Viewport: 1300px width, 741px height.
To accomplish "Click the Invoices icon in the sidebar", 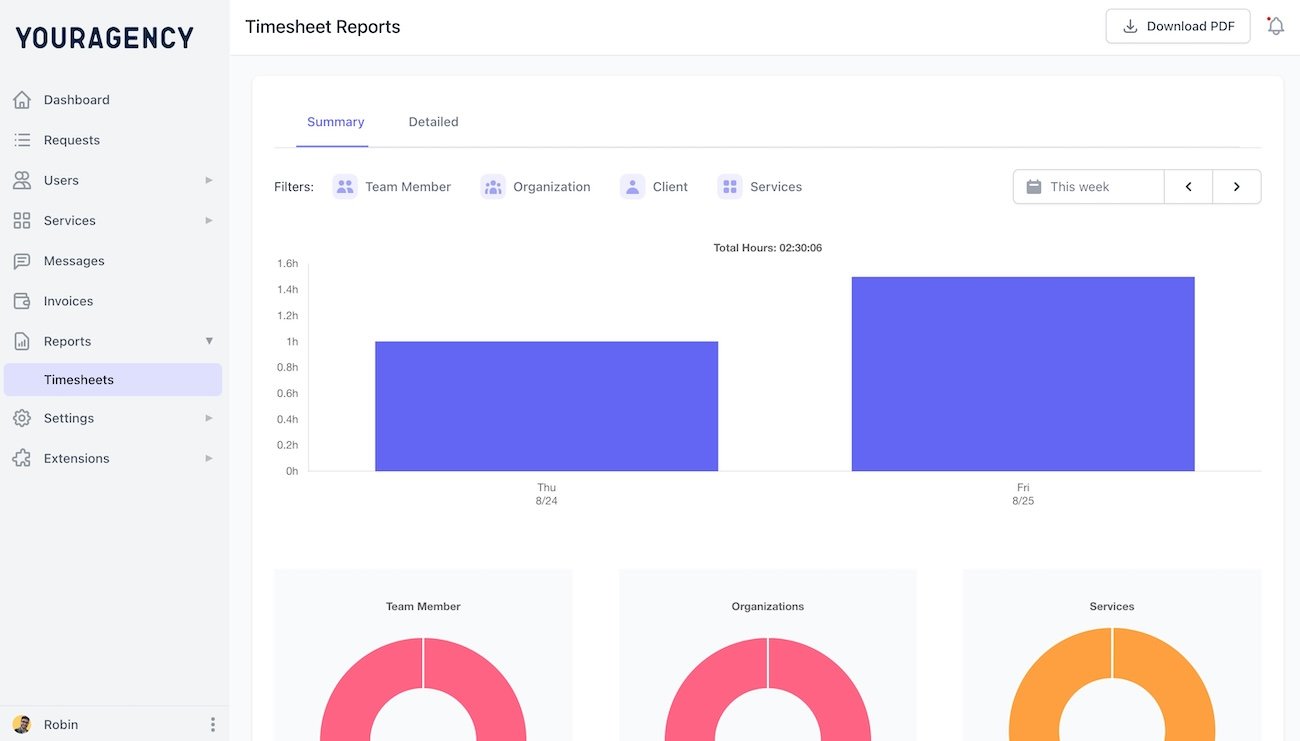I will pos(21,300).
